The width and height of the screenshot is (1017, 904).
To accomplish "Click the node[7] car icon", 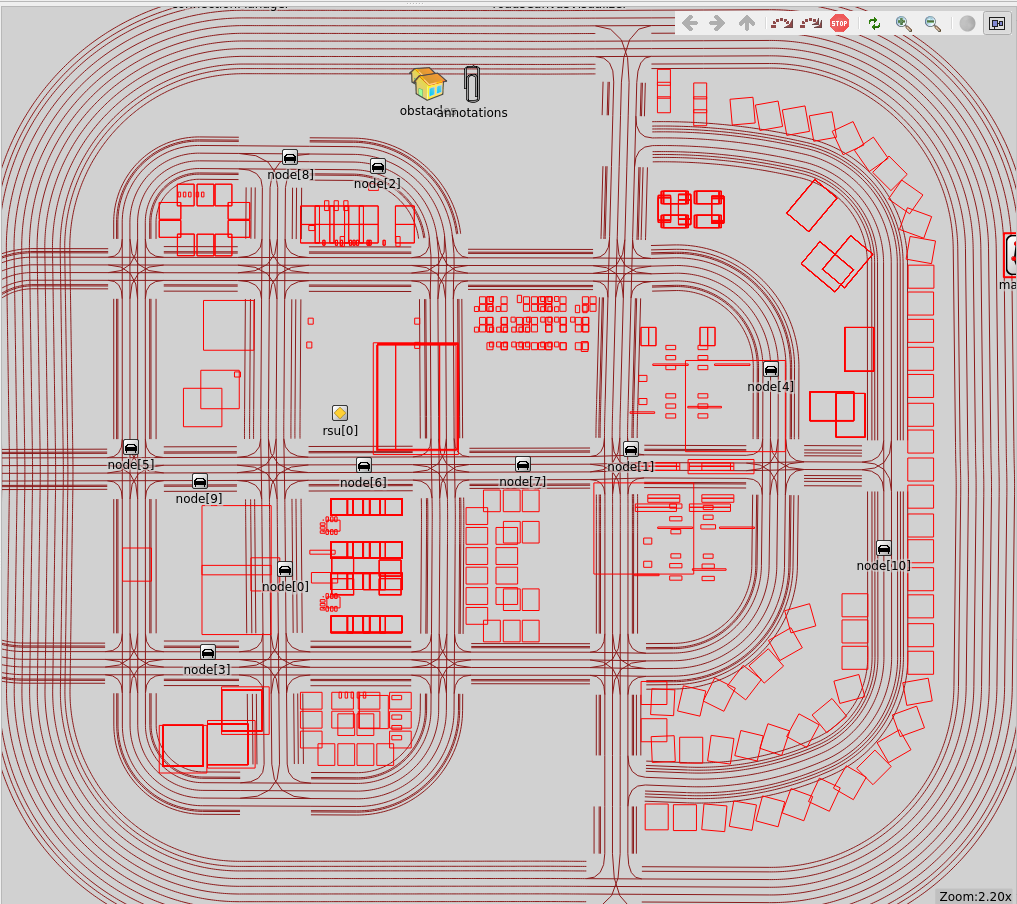I will coord(523,464).
